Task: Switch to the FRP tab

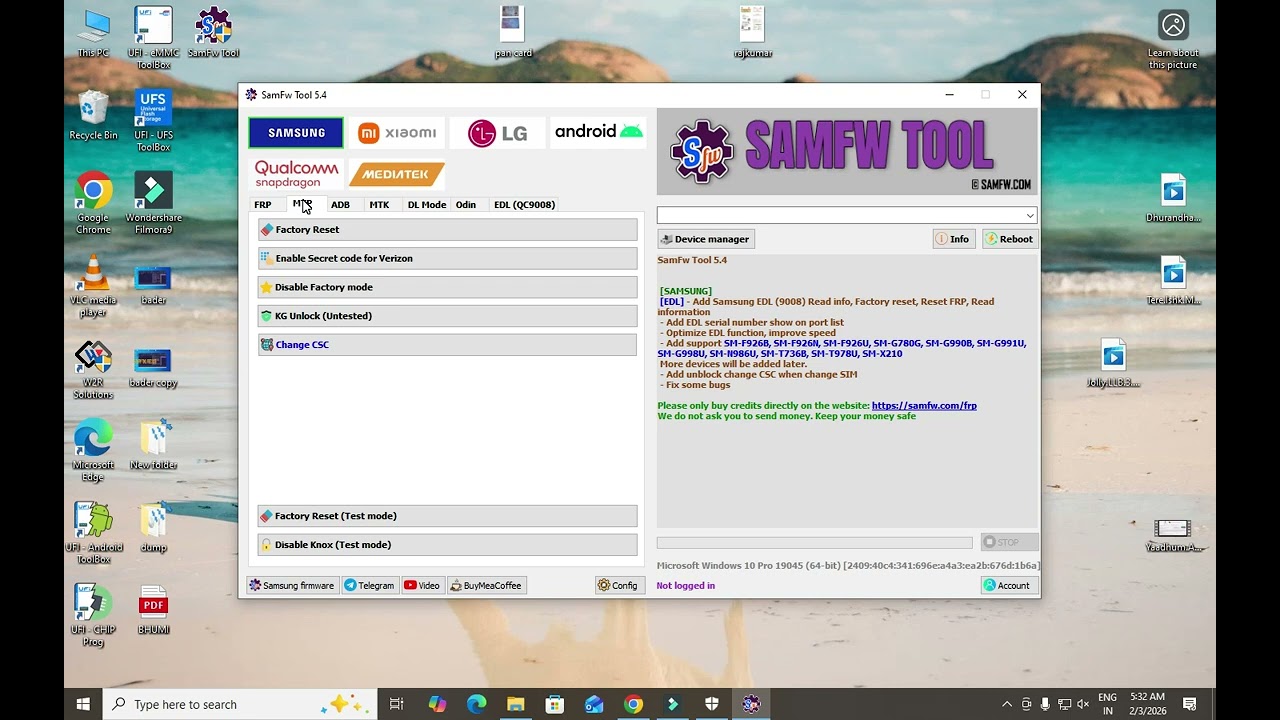Action: pos(263,204)
